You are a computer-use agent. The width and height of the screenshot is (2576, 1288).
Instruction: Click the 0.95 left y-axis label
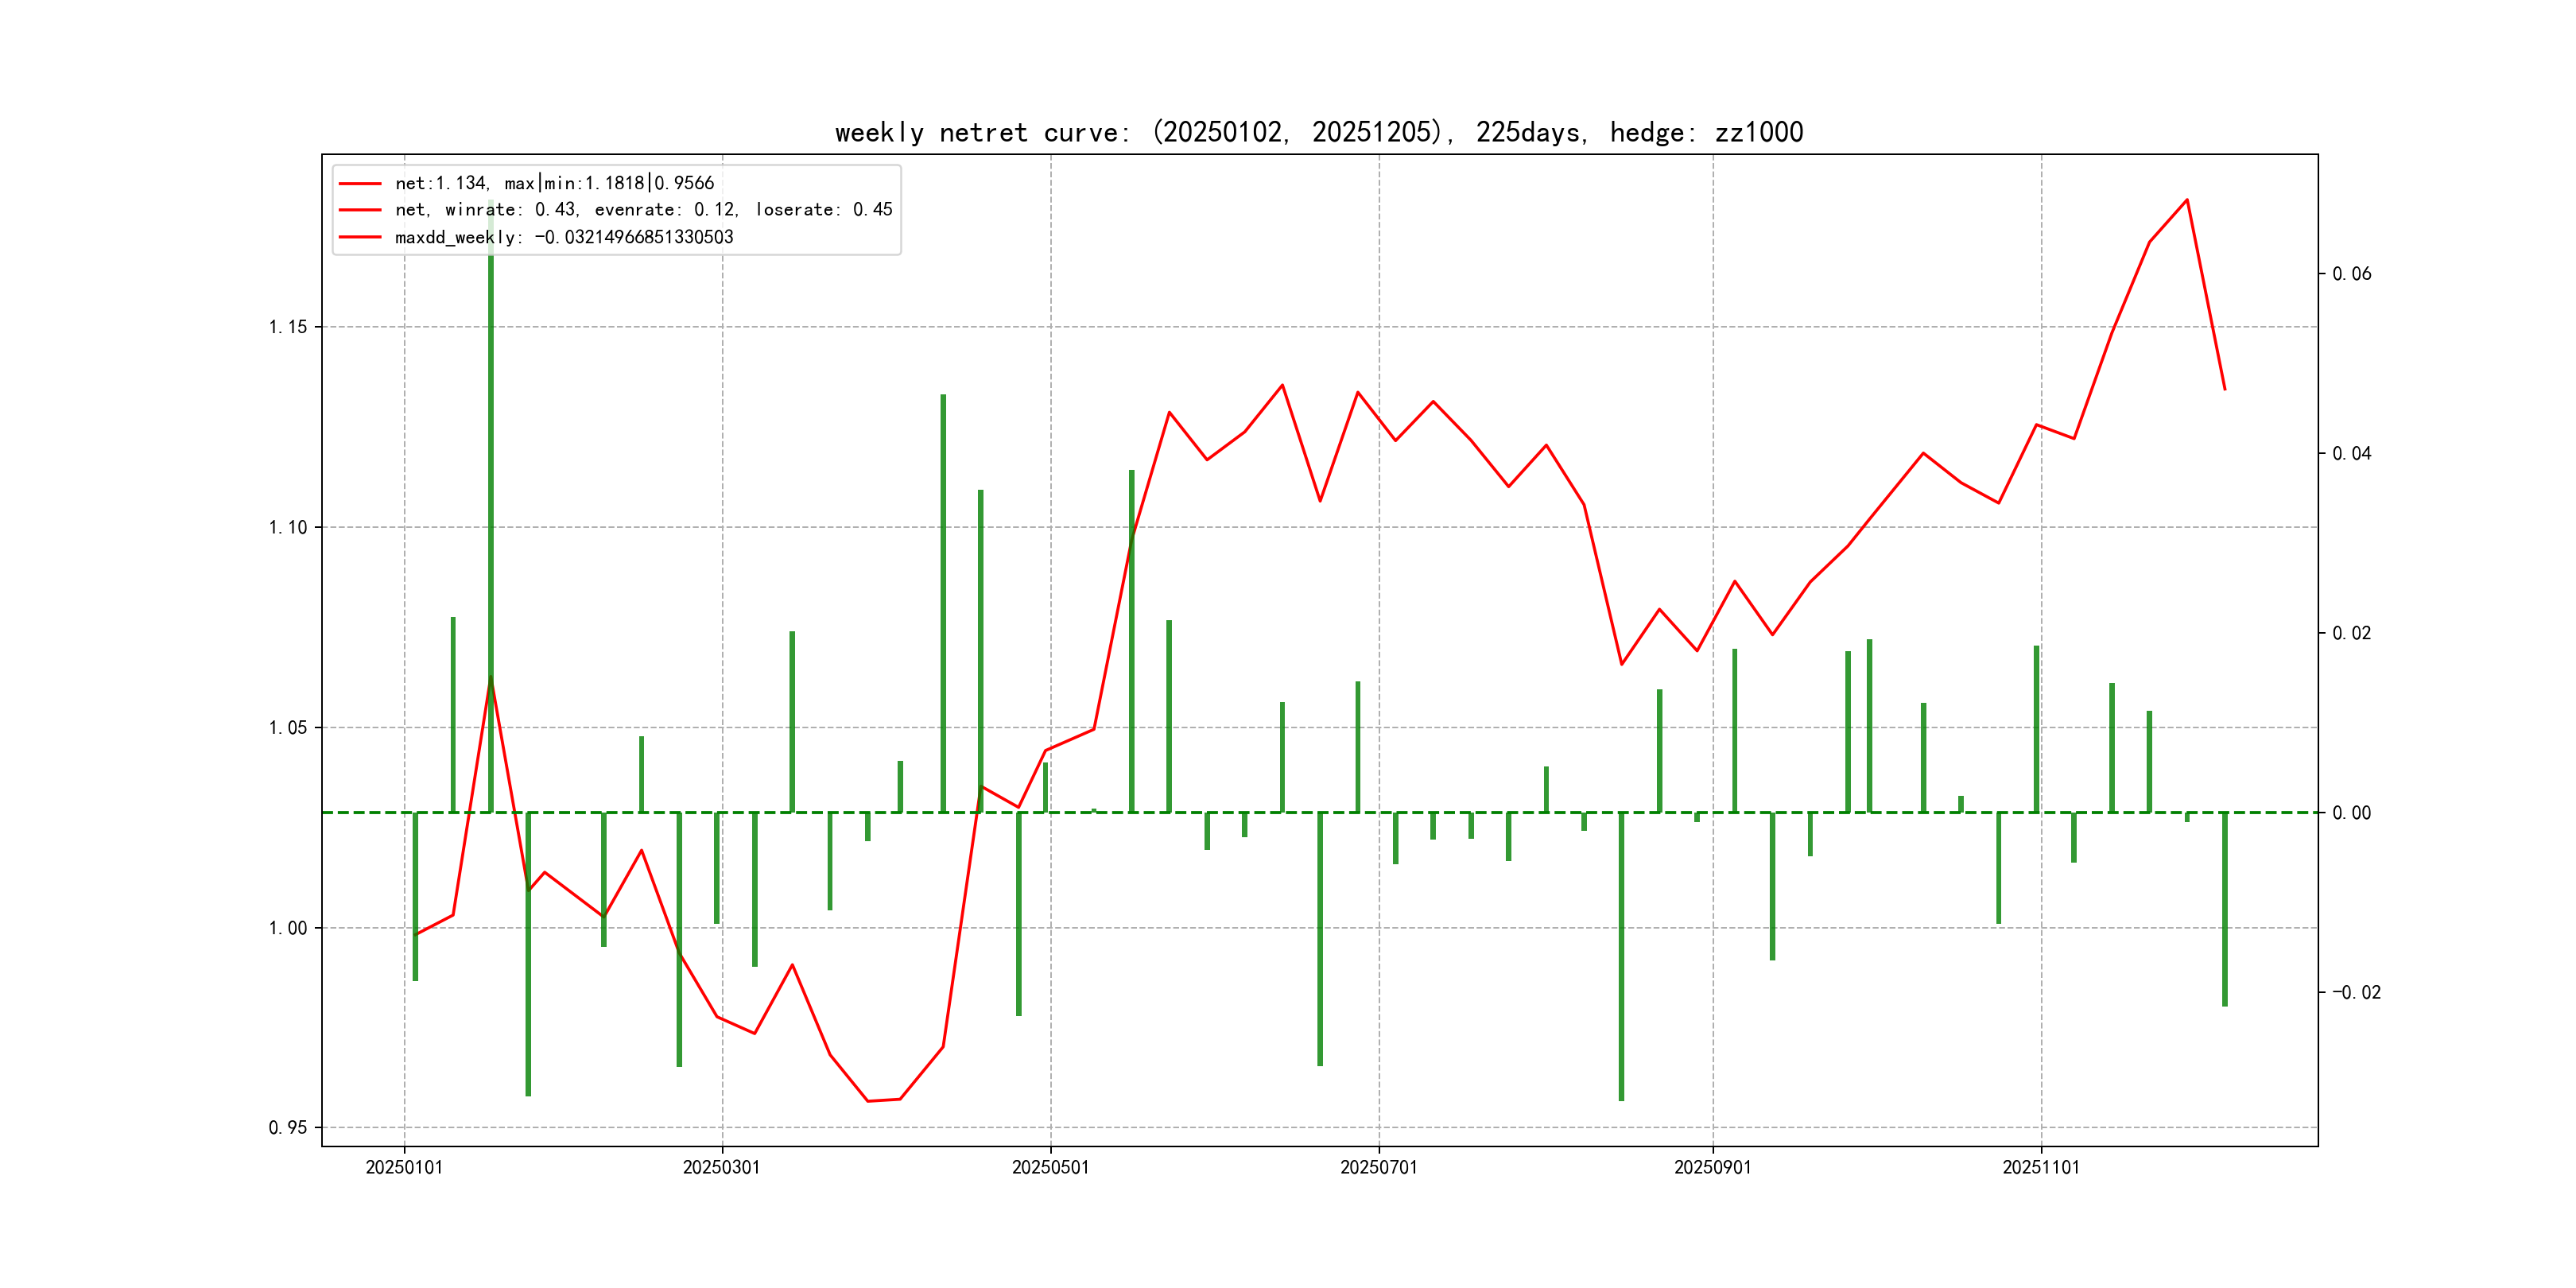coord(288,1128)
